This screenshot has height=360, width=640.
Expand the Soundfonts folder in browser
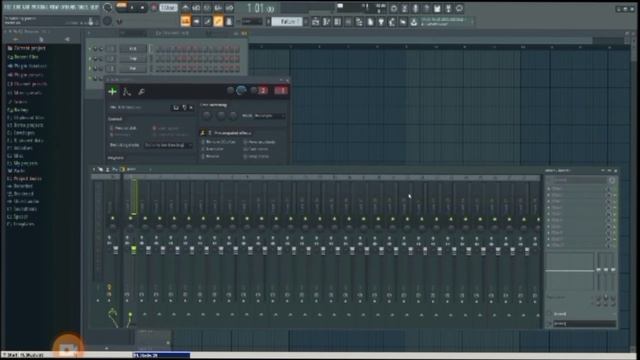22,209
